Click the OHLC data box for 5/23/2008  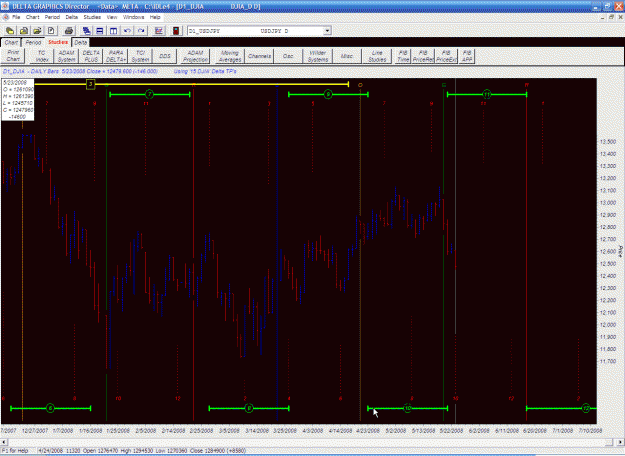[x=18, y=100]
